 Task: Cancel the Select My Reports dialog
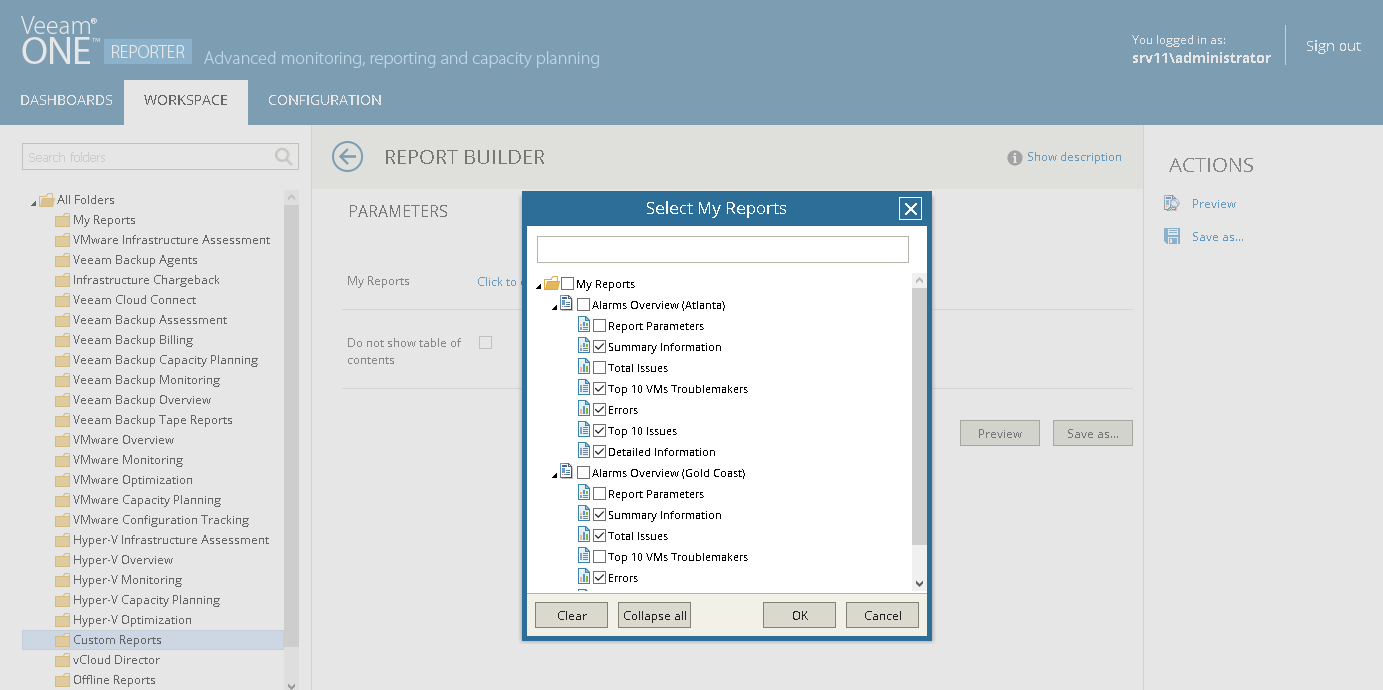tap(883, 615)
